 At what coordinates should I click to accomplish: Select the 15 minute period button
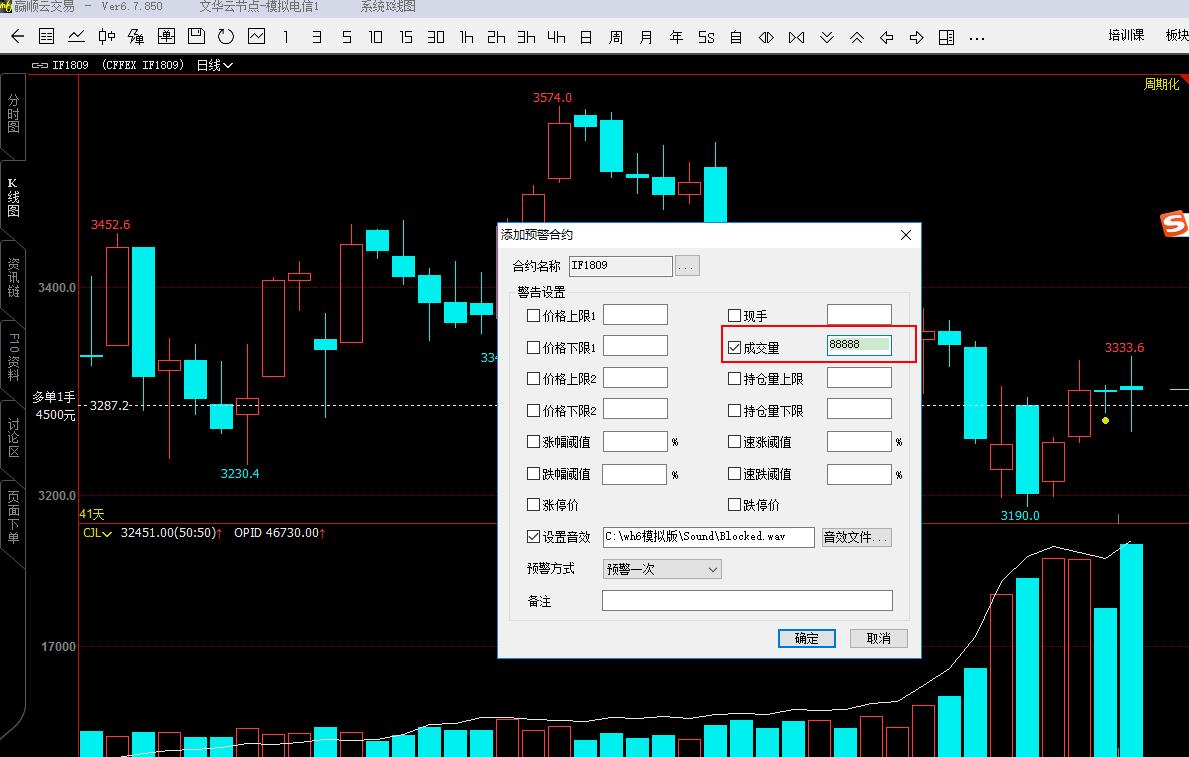[x=405, y=37]
